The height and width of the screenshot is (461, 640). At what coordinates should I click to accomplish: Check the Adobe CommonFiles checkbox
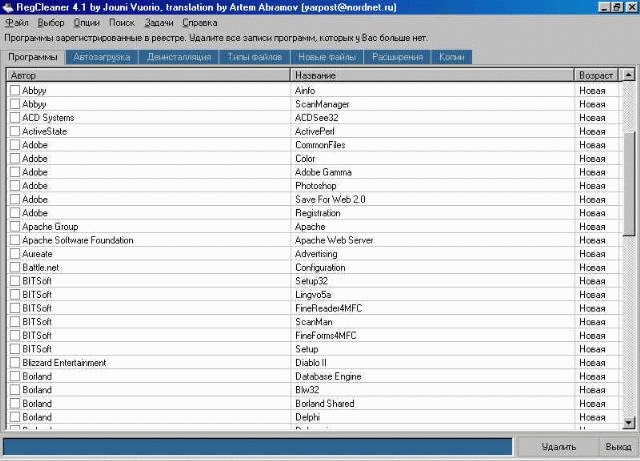pyautogui.click(x=15, y=145)
